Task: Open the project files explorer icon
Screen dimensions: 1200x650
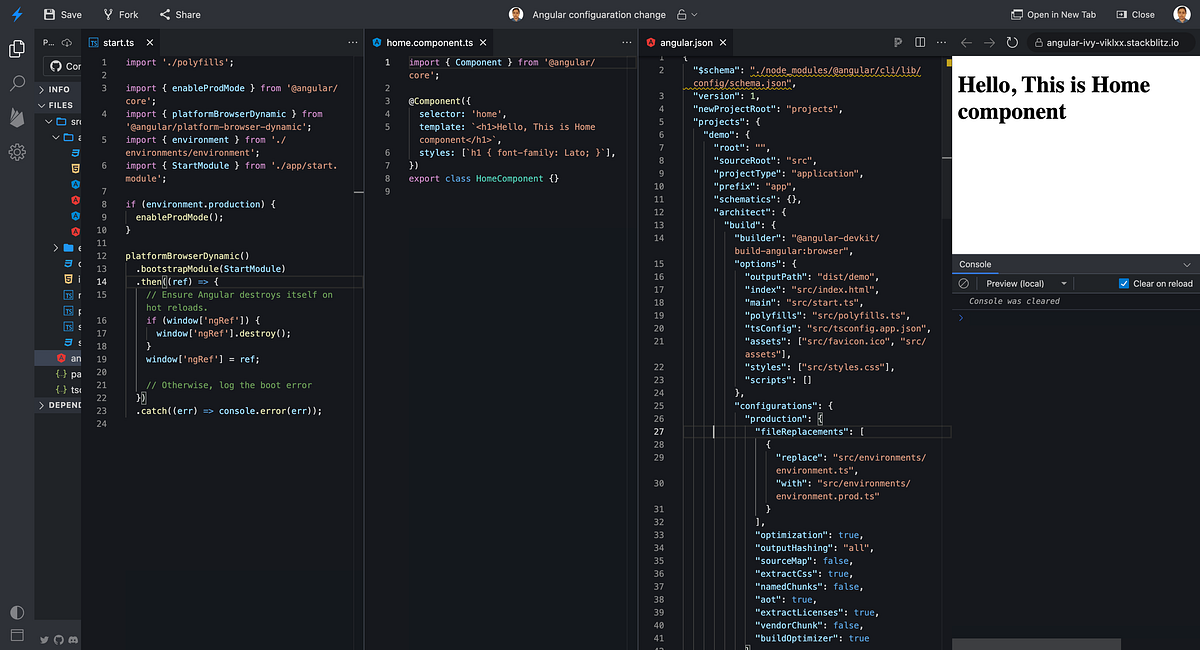Action: coord(16,47)
